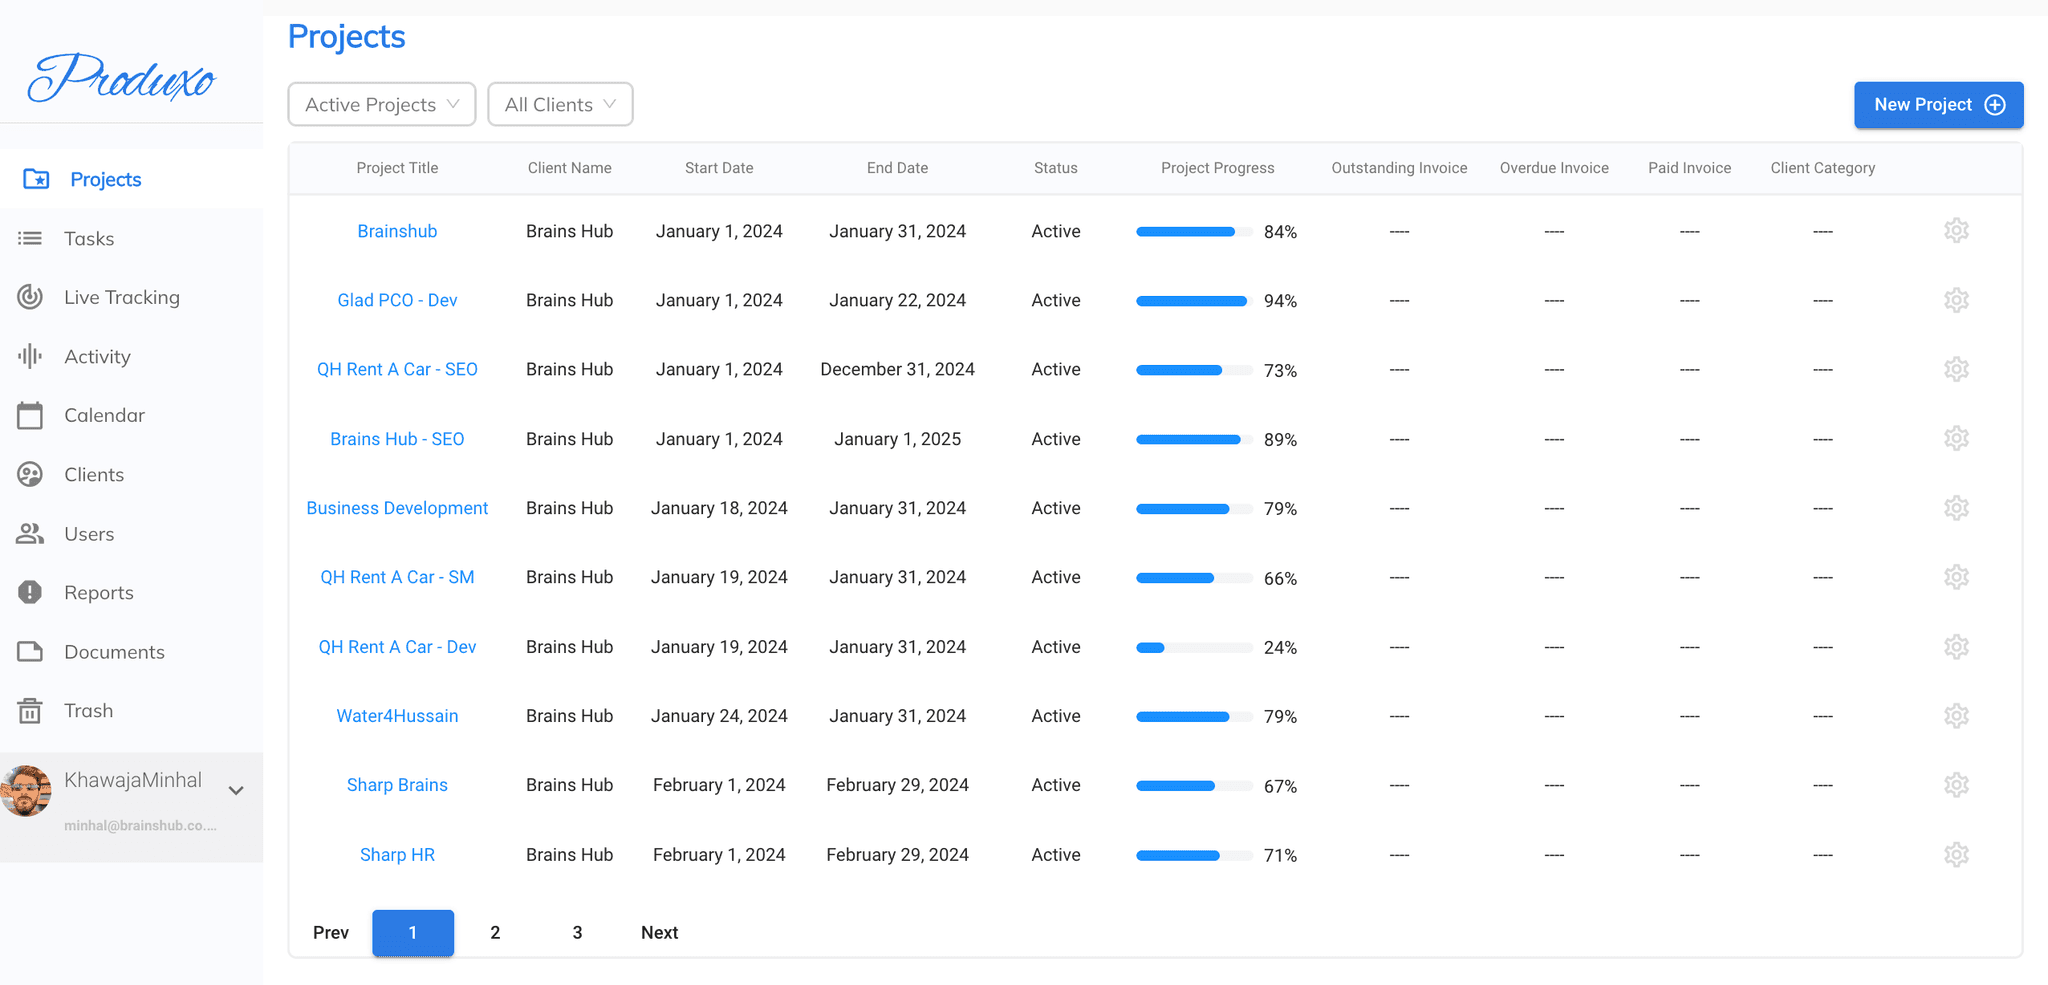This screenshot has height=985, width=2048.
Task: Expand the KhawajaMinhal user profile menu
Action: coord(236,790)
